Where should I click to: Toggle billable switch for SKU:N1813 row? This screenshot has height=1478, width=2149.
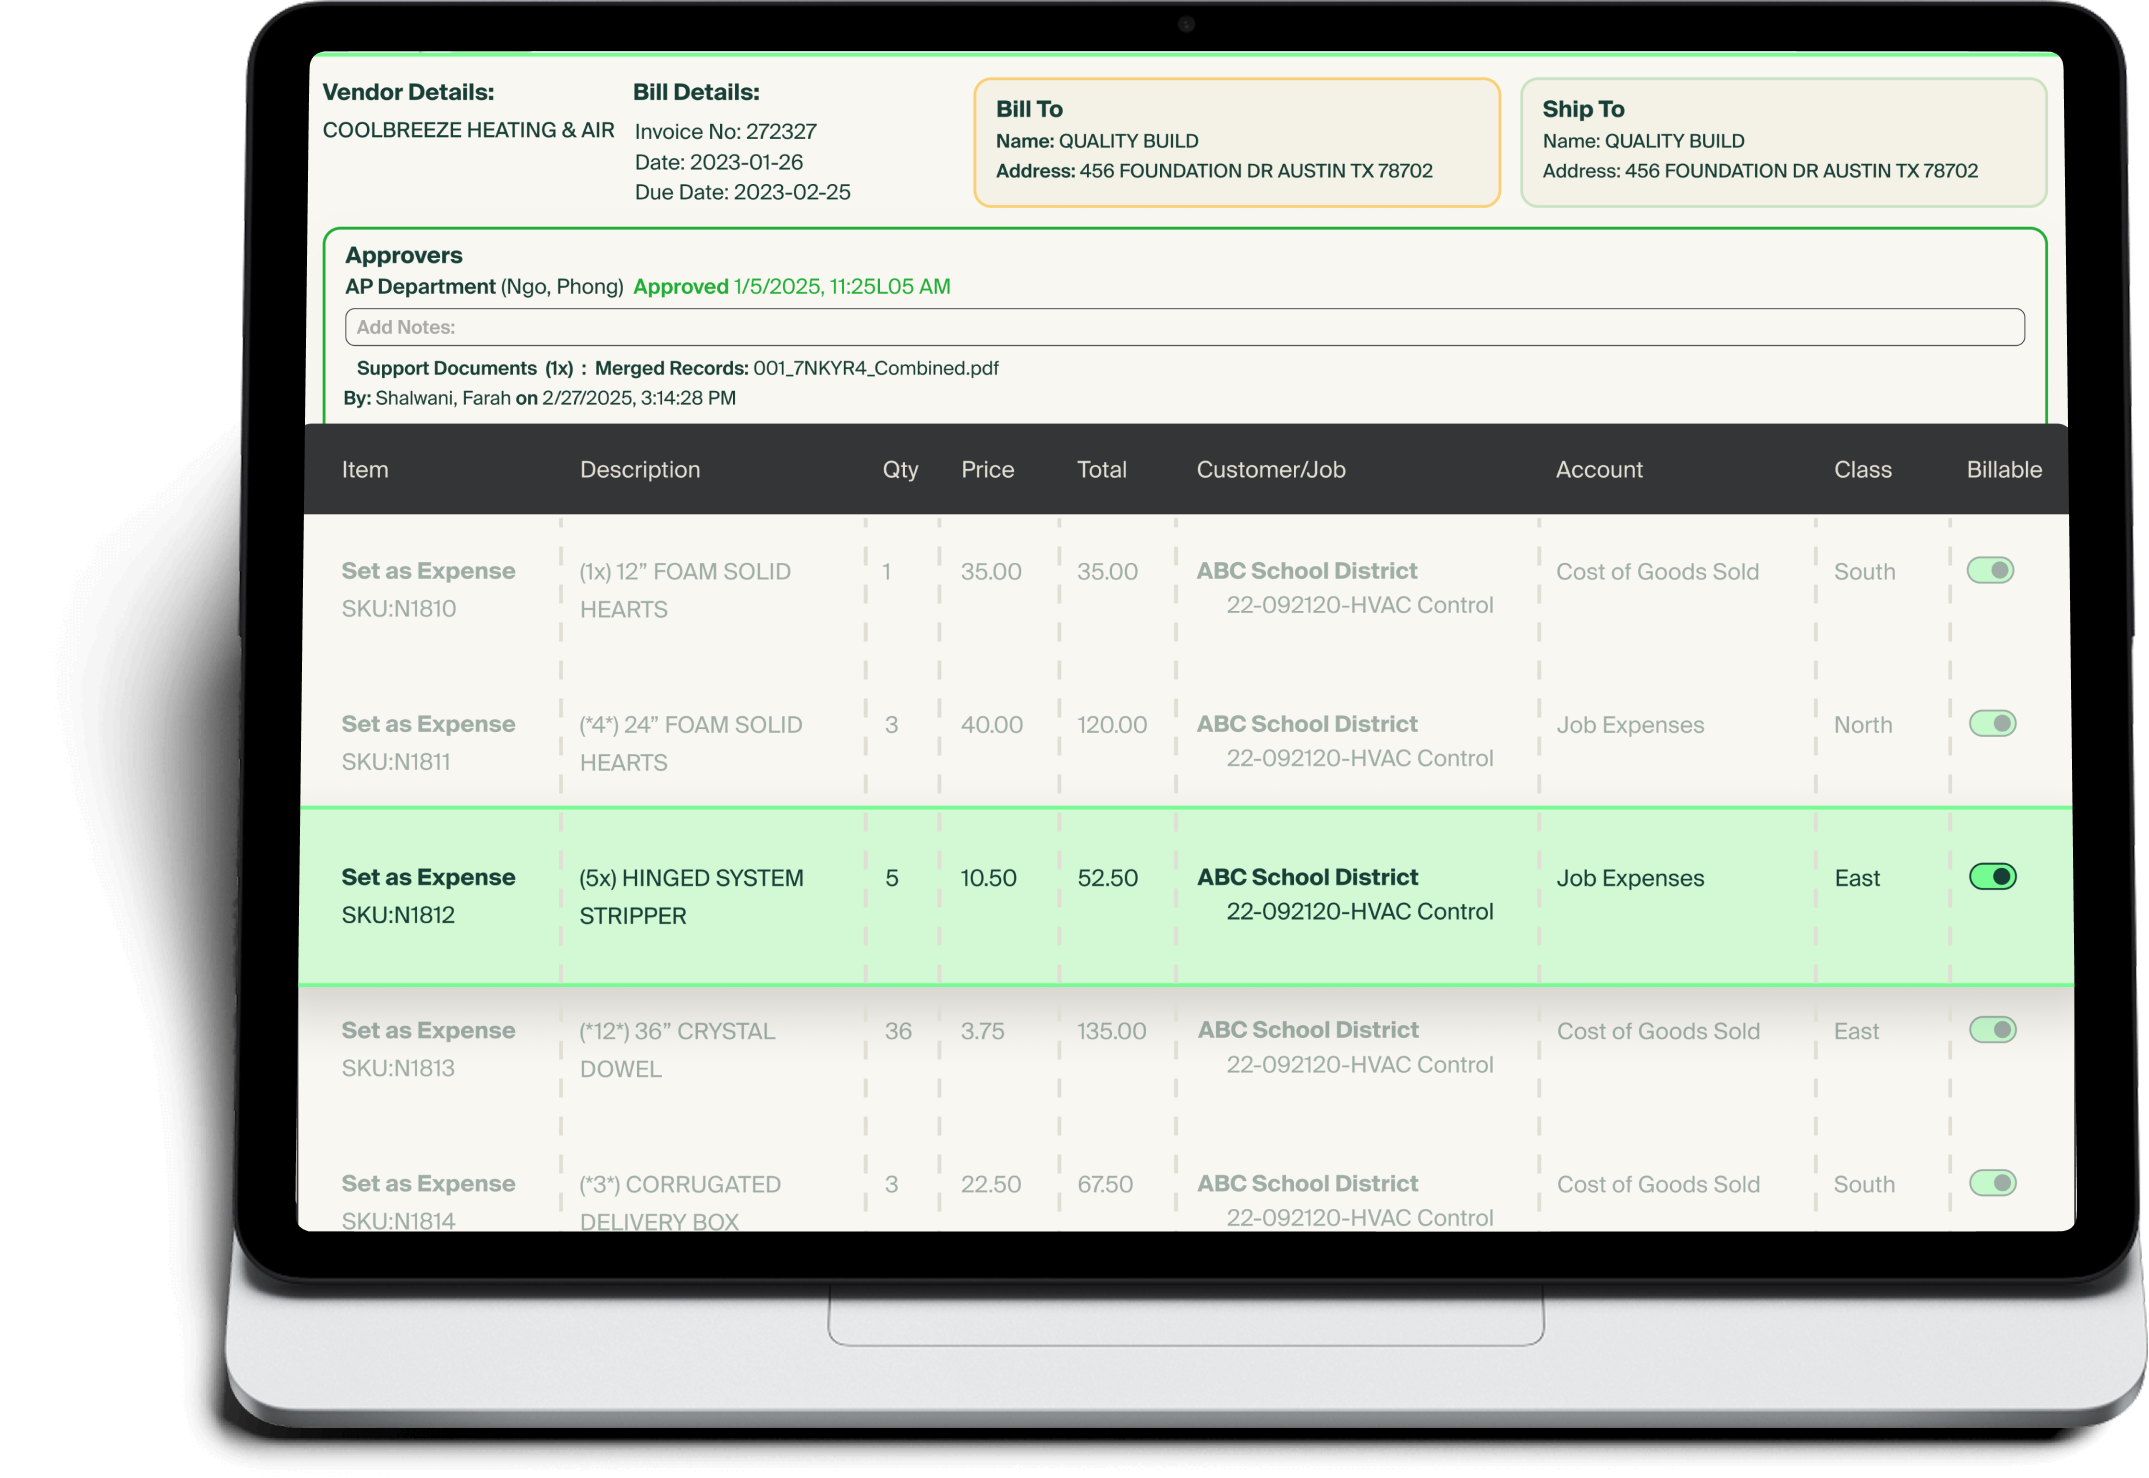(x=1992, y=1030)
